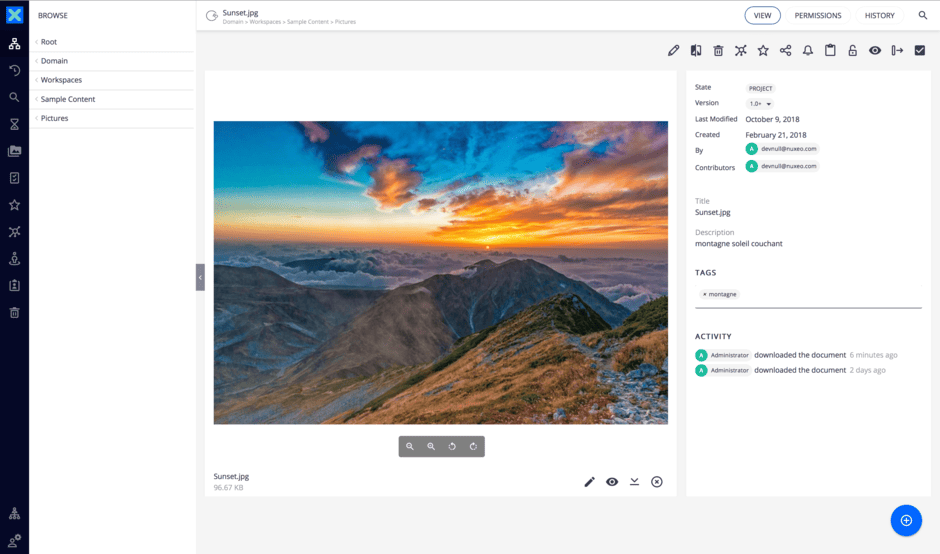
Task: Go to Domain in breadcrumb
Action: tap(233, 22)
